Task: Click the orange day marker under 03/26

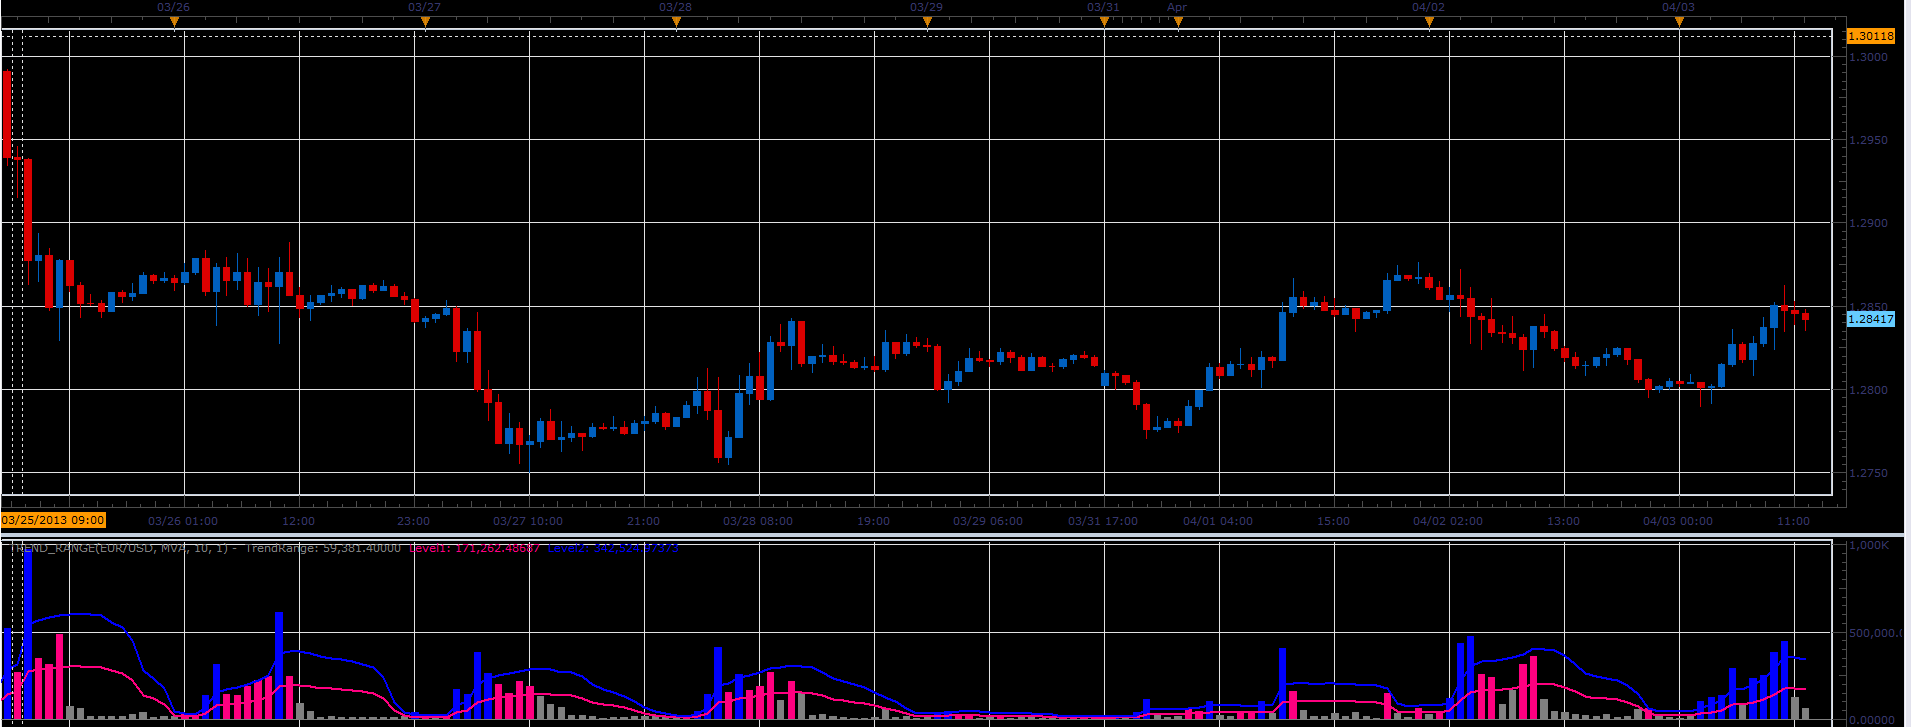Action: 174,22
